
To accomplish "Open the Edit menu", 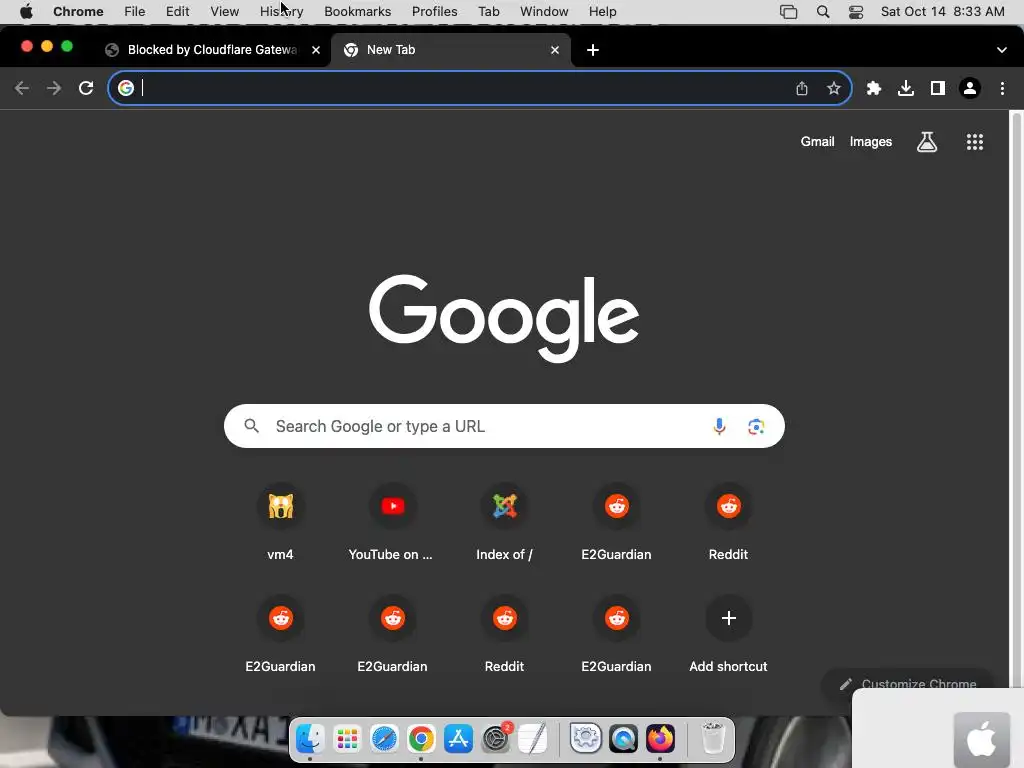I will pos(177,12).
